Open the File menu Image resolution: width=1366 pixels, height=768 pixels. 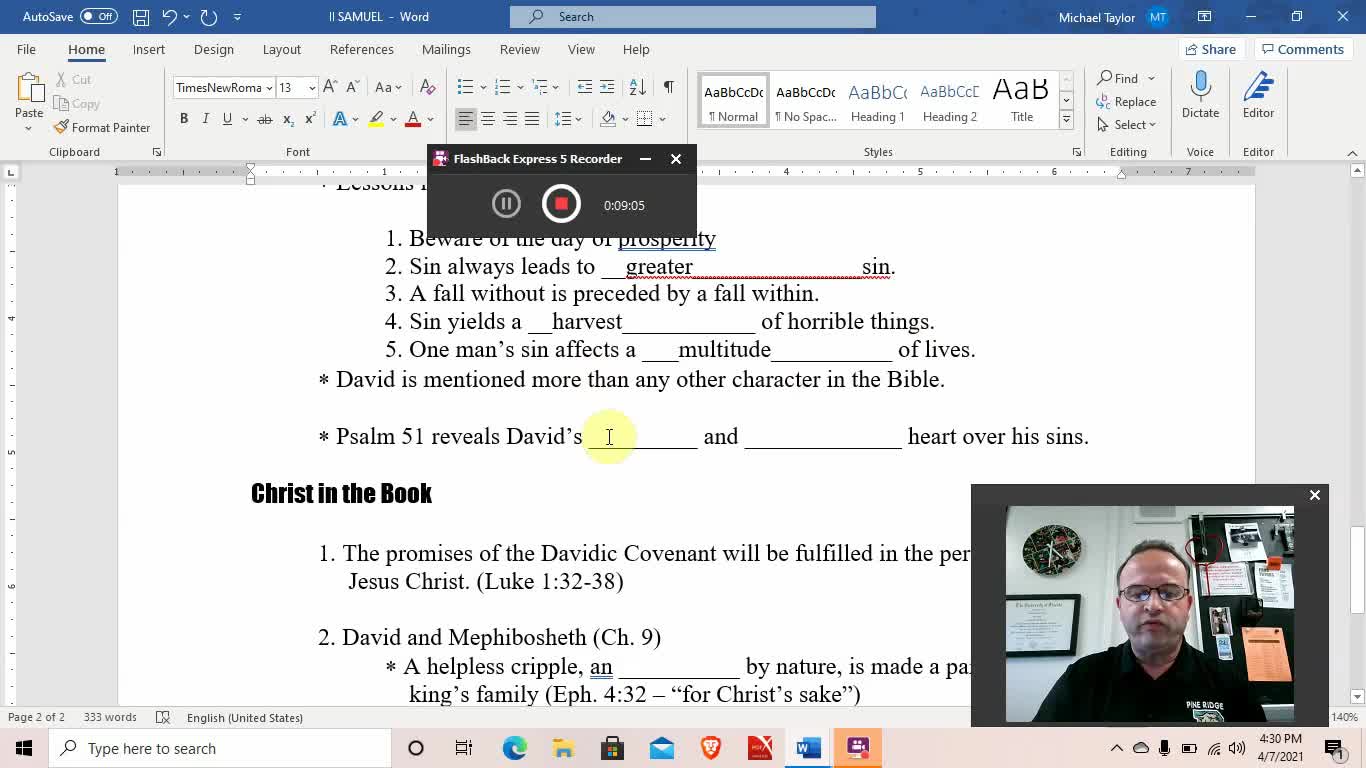(26, 49)
